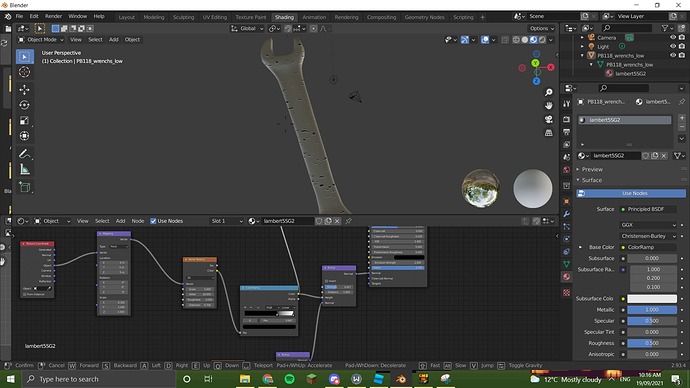Click the viewport zoom magnifier icon

coord(548,92)
